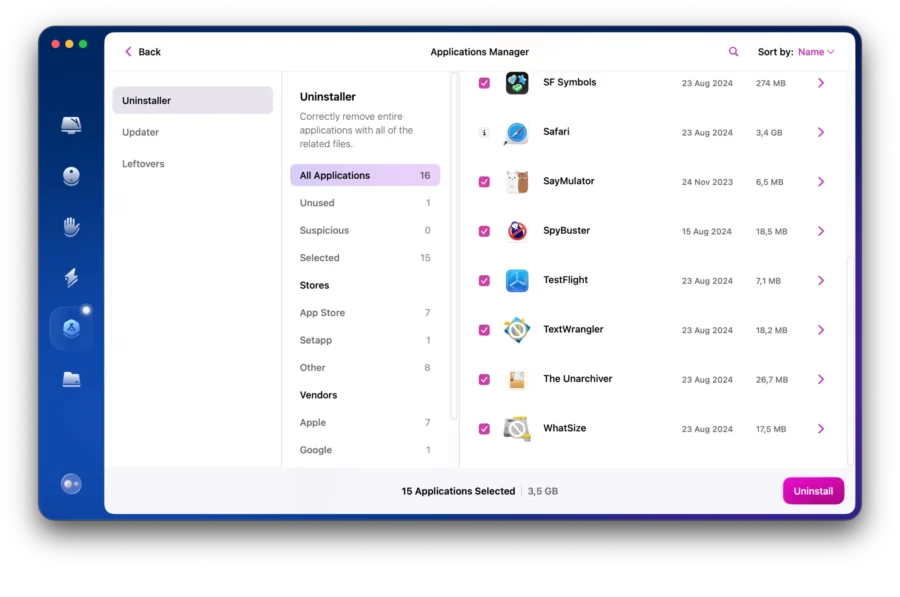900x597 pixels.
Task: Click the SayMulator name text
Action: point(569,181)
